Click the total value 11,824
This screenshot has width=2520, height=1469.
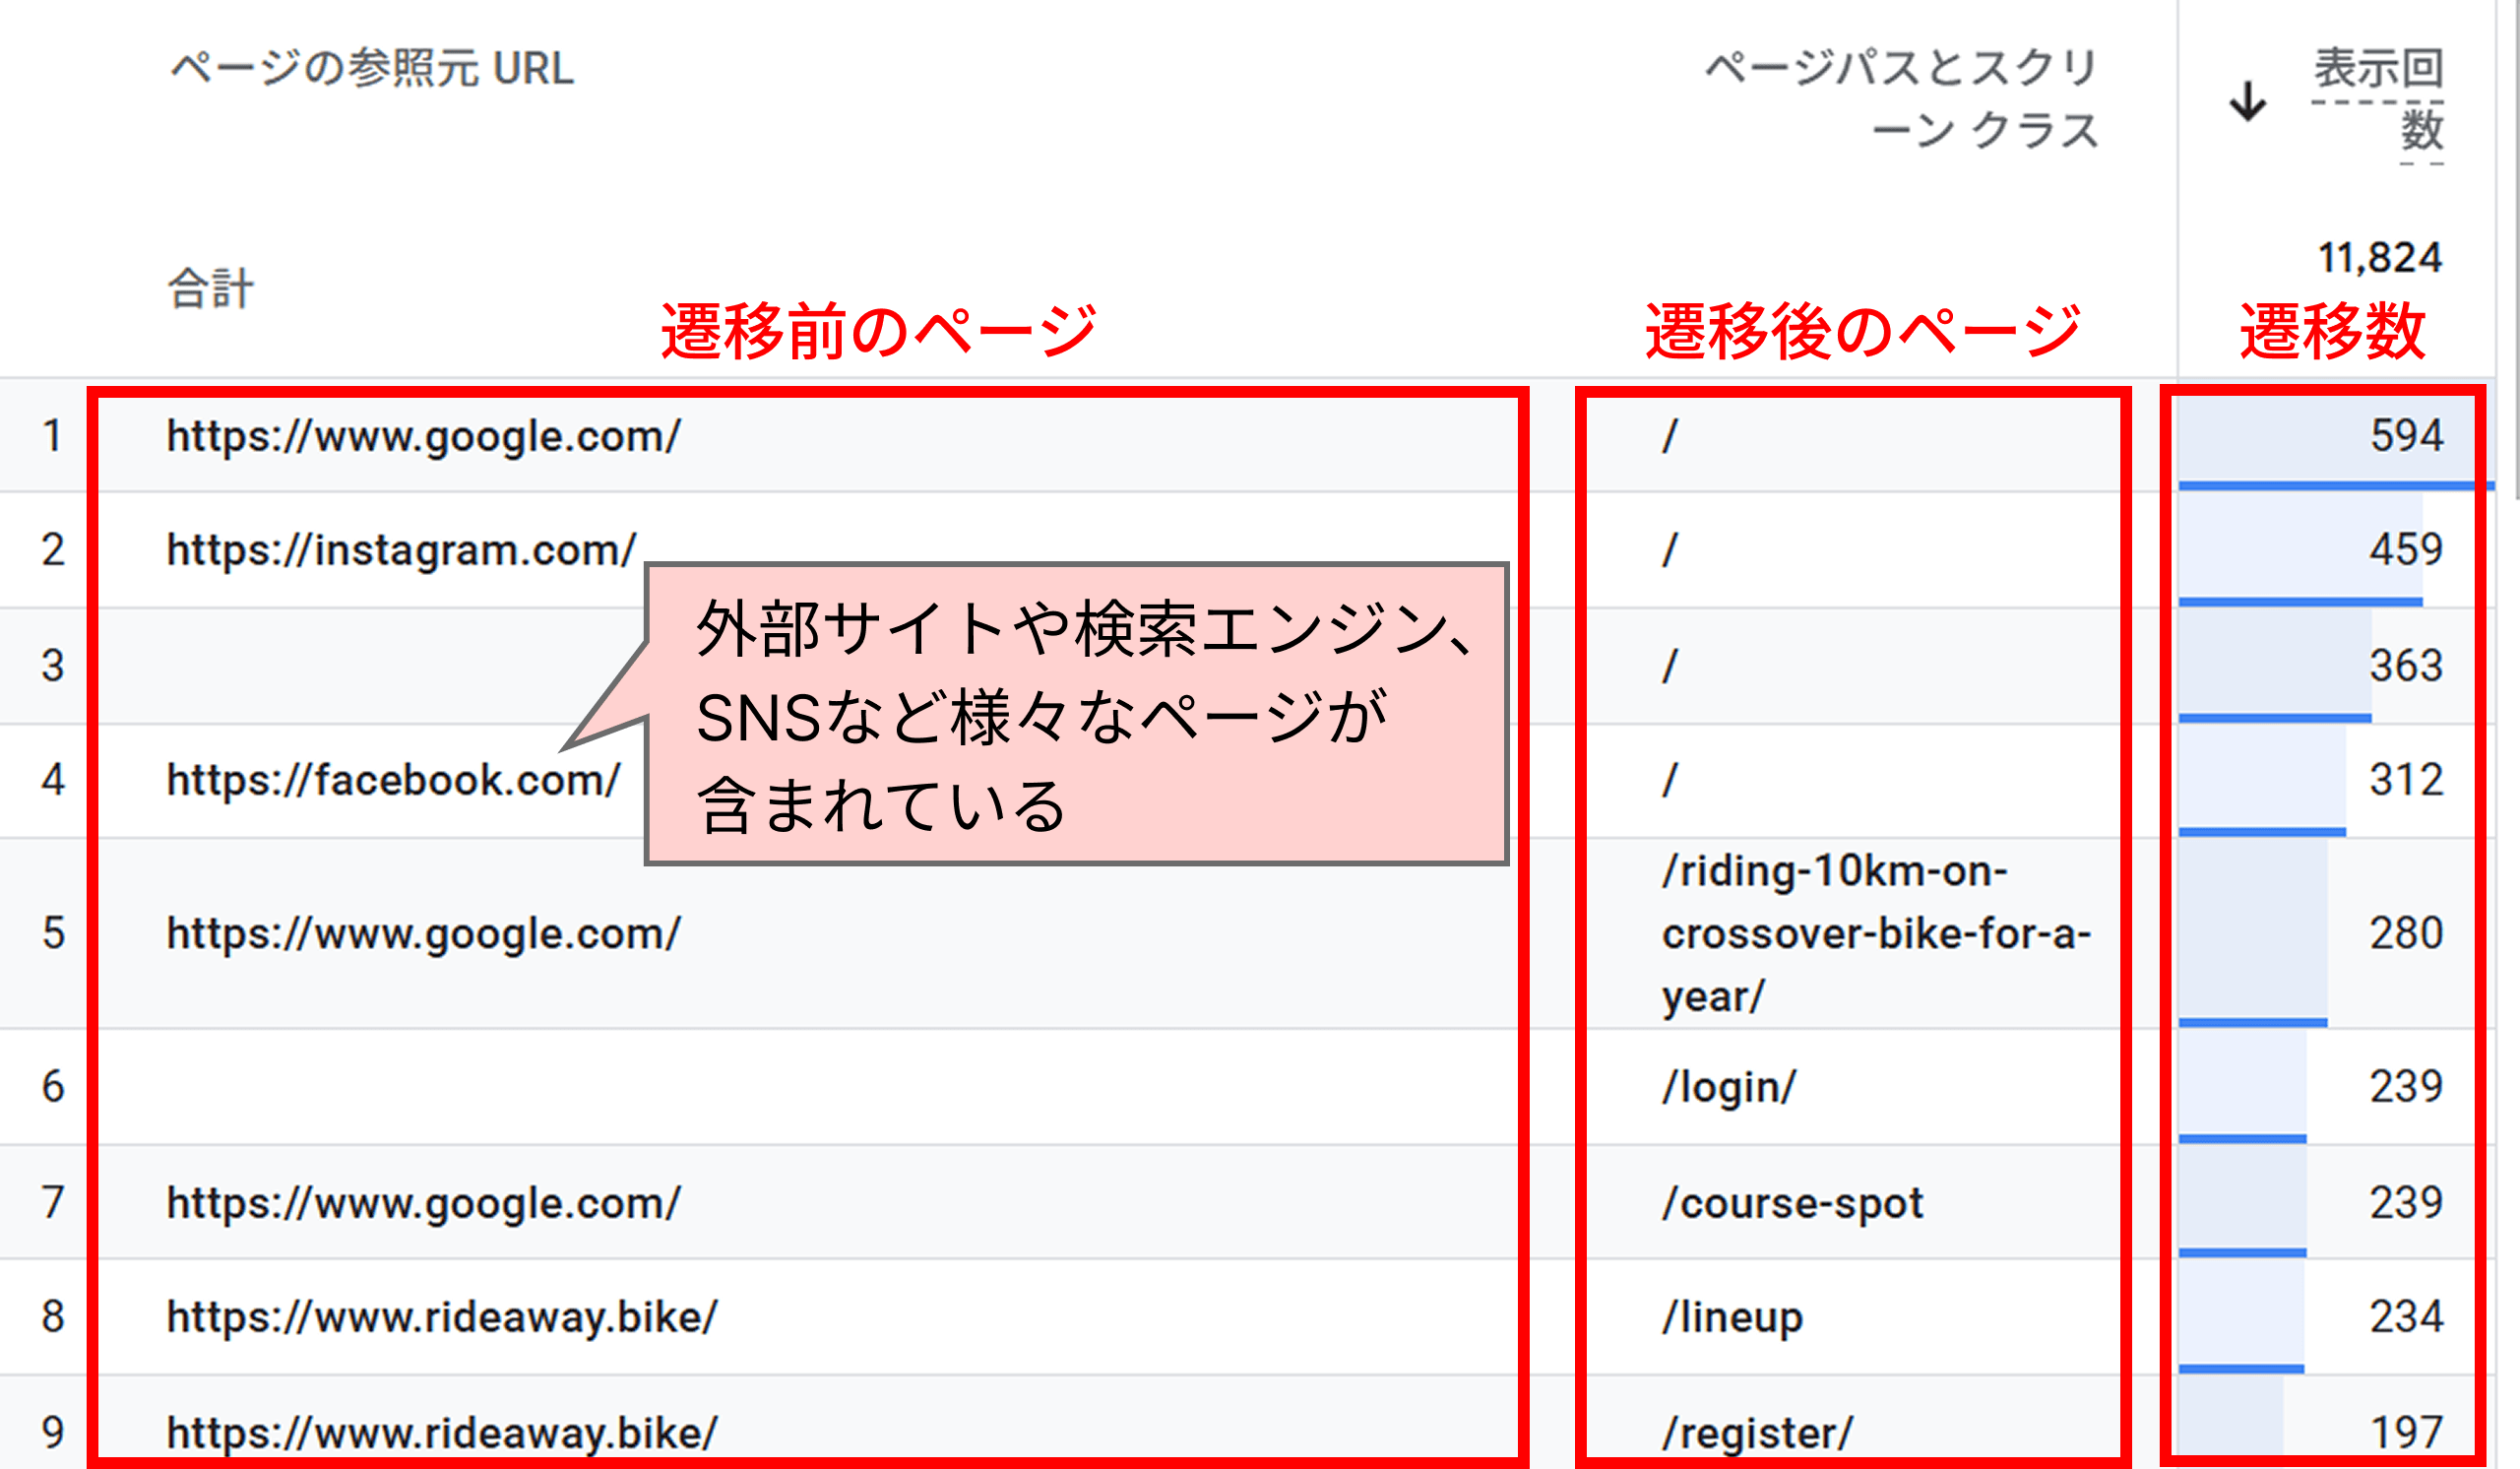pyautogui.click(x=2380, y=258)
